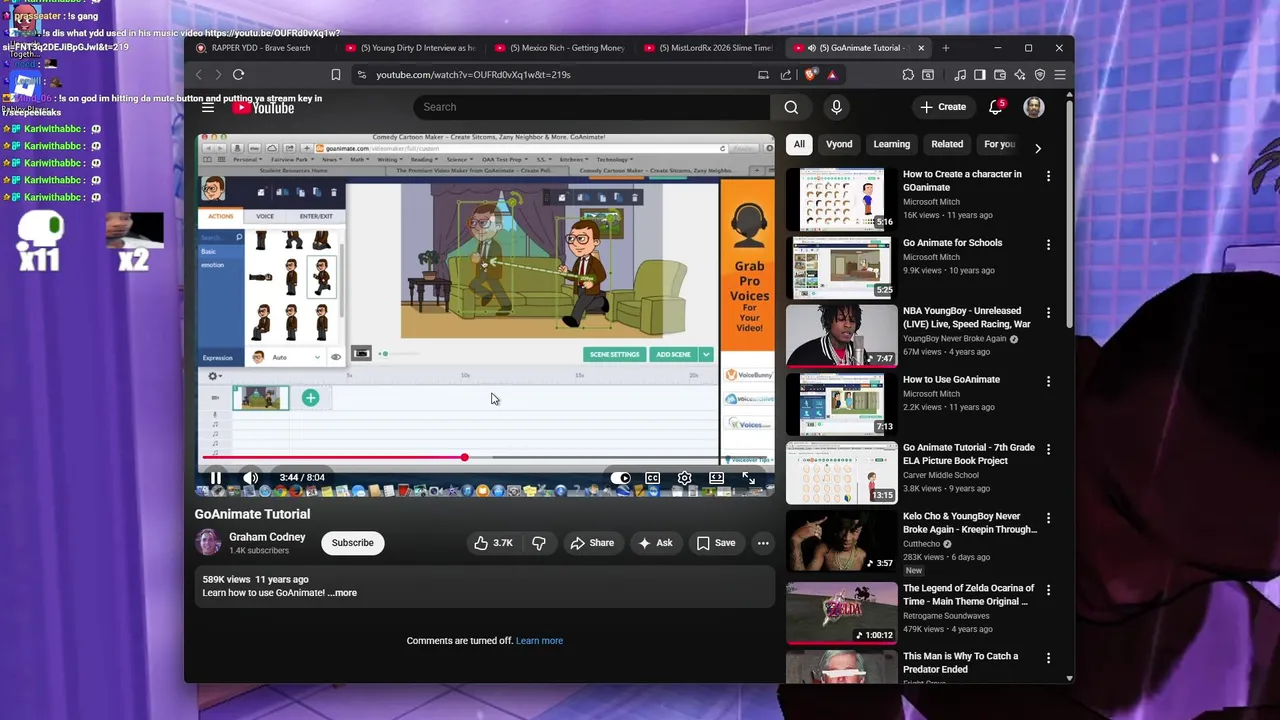The width and height of the screenshot is (1280, 720).
Task: Open the Brave Leo AI sparkle icon
Action: point(1020,75)
